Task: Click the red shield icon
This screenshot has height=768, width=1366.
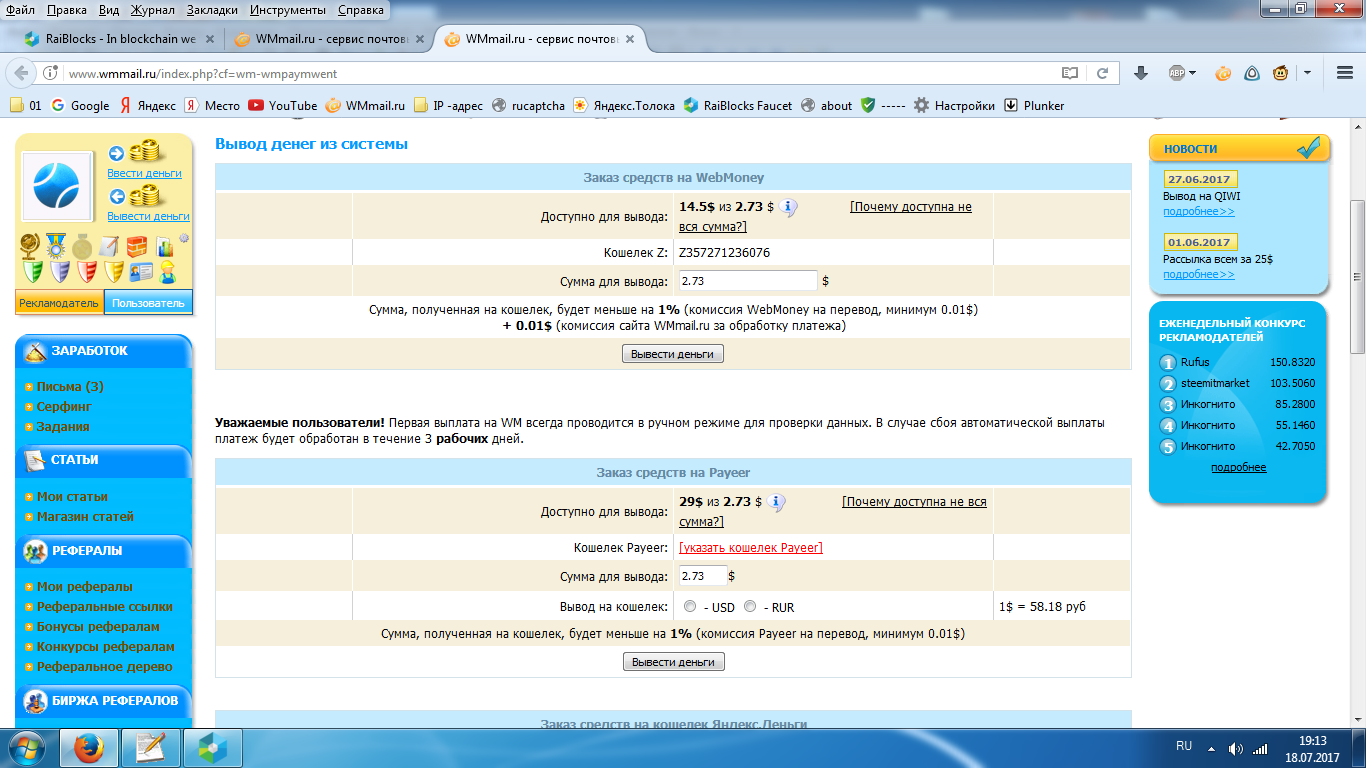Action: tap(87, 272)
